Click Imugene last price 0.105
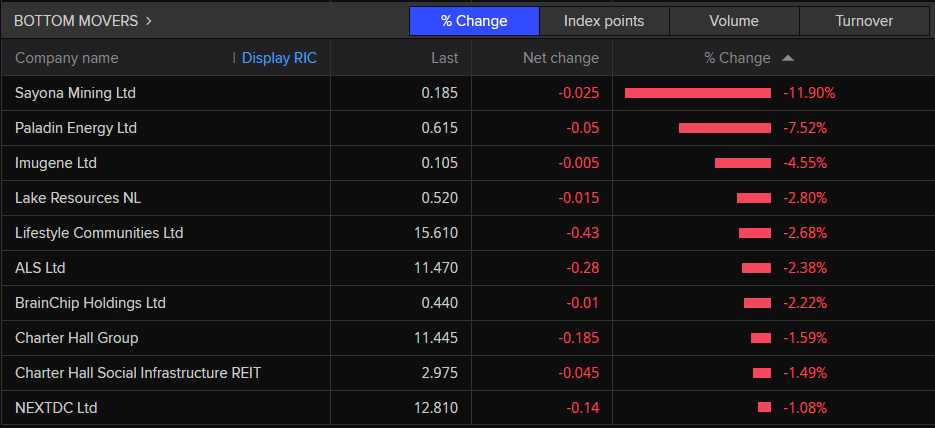 [x=439, y=163]
